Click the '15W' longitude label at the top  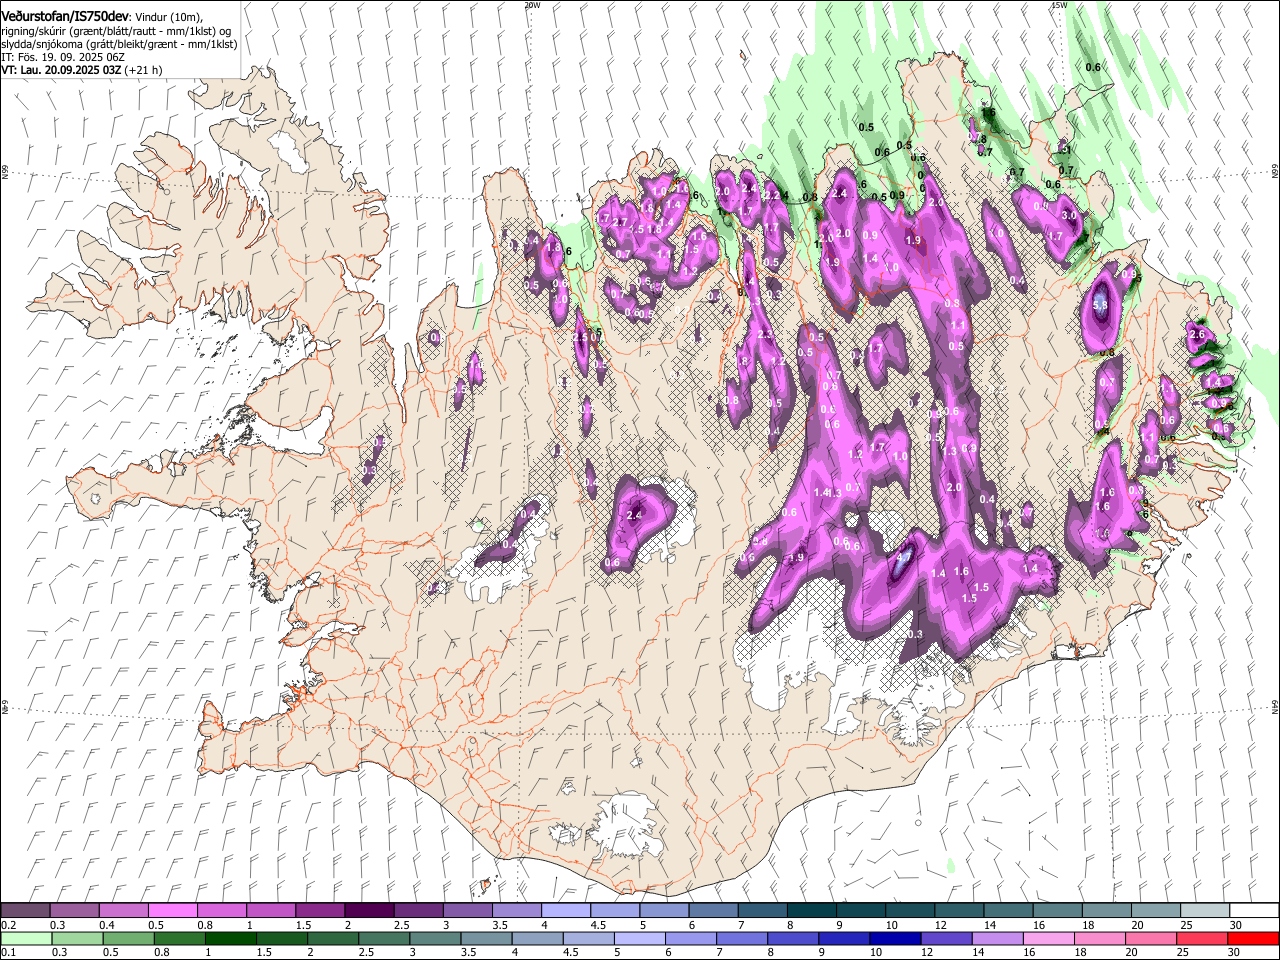coord(1059,5)
